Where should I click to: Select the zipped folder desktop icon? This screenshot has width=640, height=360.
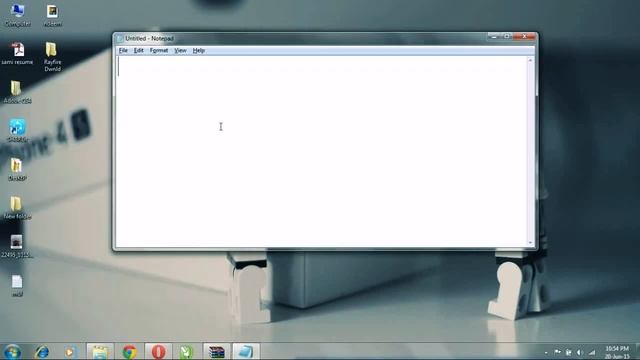coord(17,169)
